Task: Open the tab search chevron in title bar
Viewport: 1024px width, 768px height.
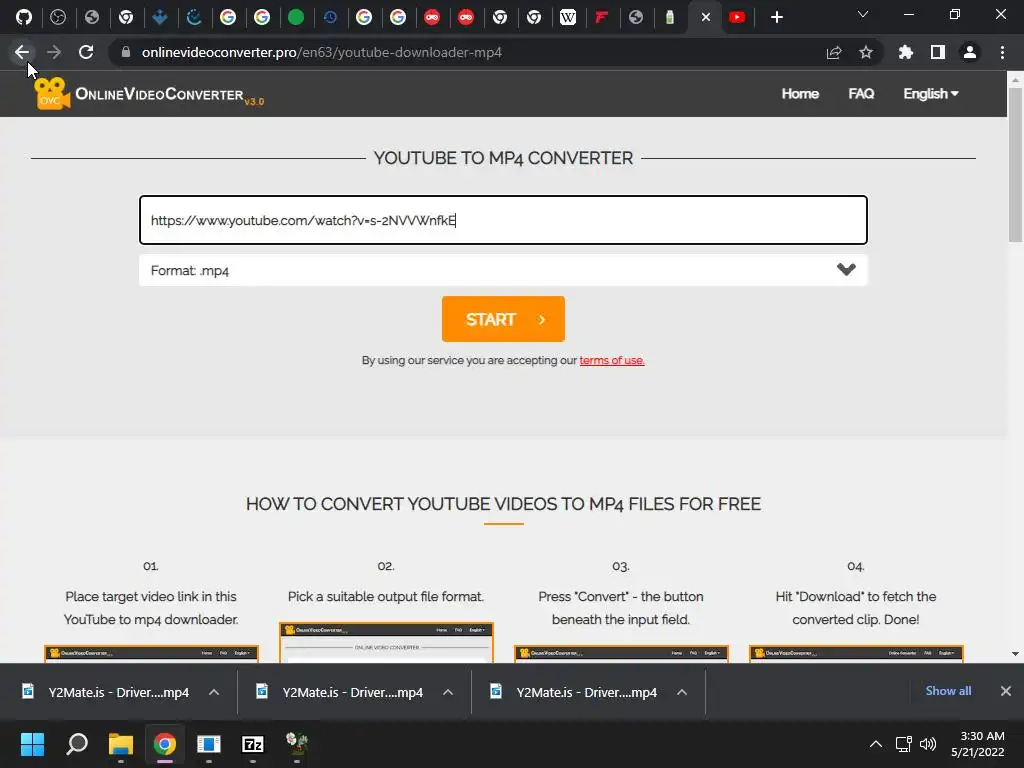Action: 863,14
